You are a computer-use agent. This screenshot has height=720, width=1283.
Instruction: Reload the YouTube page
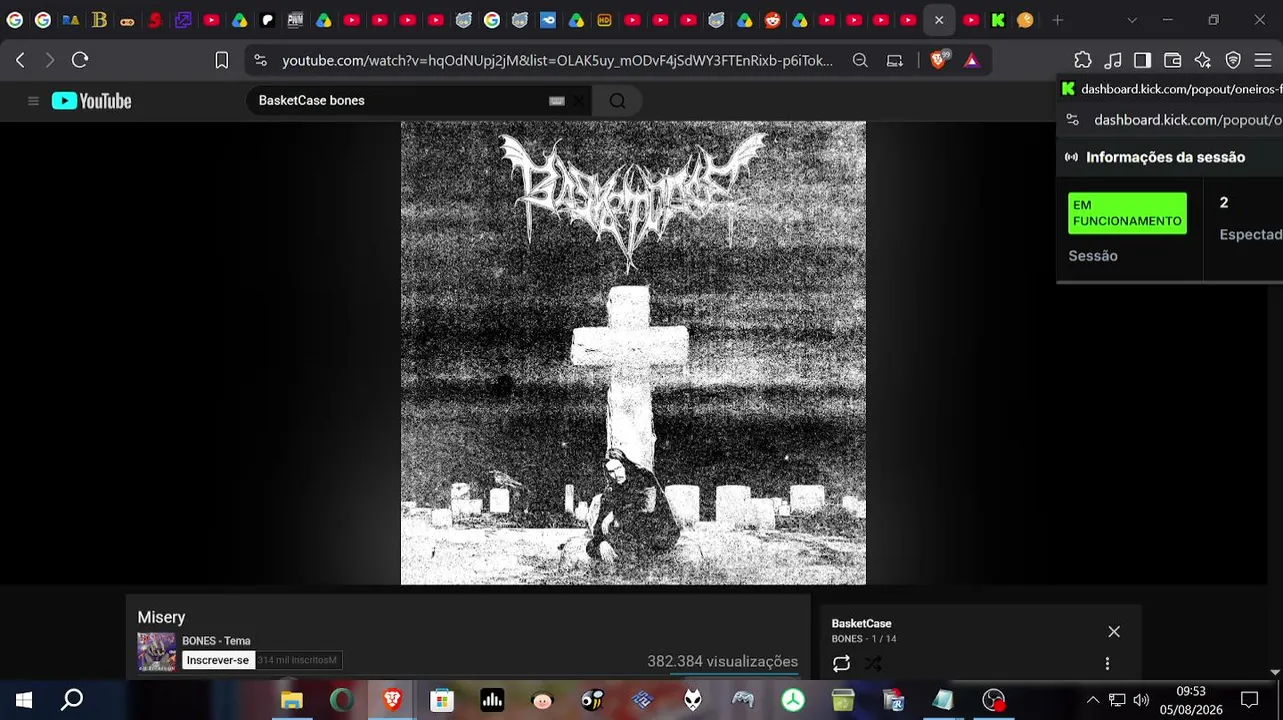[80, 60]
